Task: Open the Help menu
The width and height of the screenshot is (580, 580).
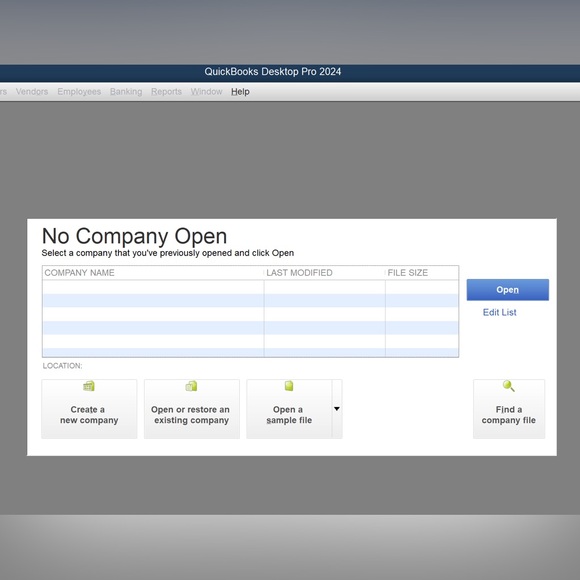Action: 240,91
